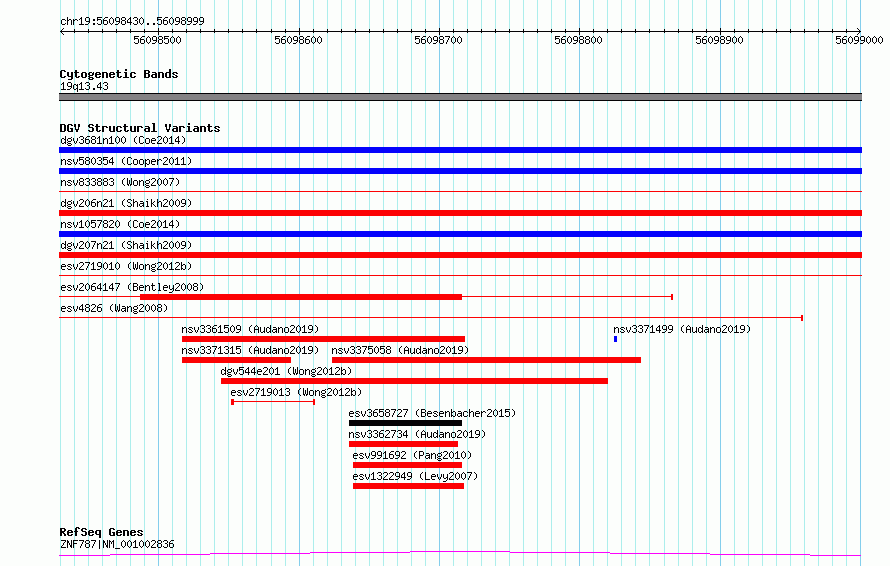Click the blue bar for nsv1057820
The image size is (890, 566).
coord(460,234)
